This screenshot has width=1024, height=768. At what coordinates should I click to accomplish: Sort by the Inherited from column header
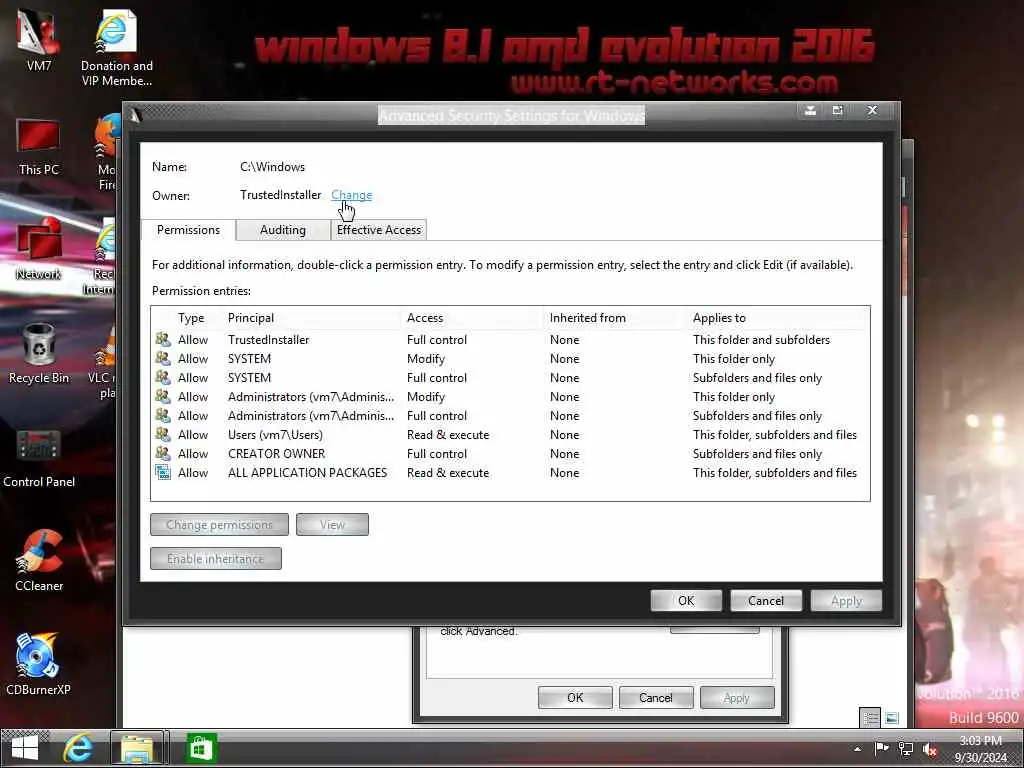point(587,318)
